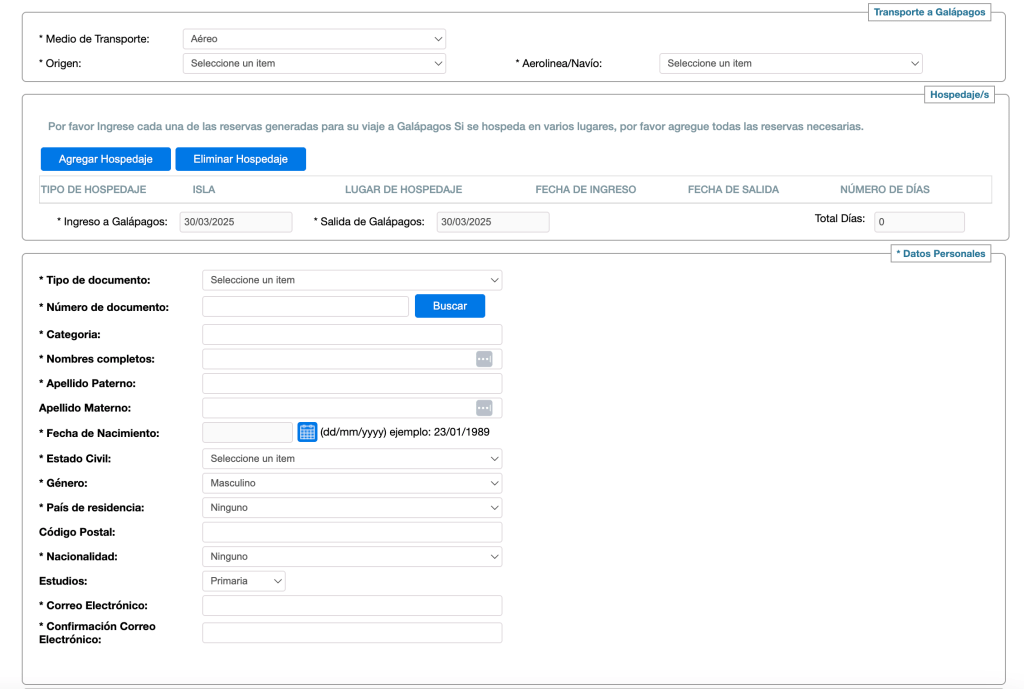Expand the Estado Civil dropdown
This screenshot has height=689, width=1024.
pos(352,458)
